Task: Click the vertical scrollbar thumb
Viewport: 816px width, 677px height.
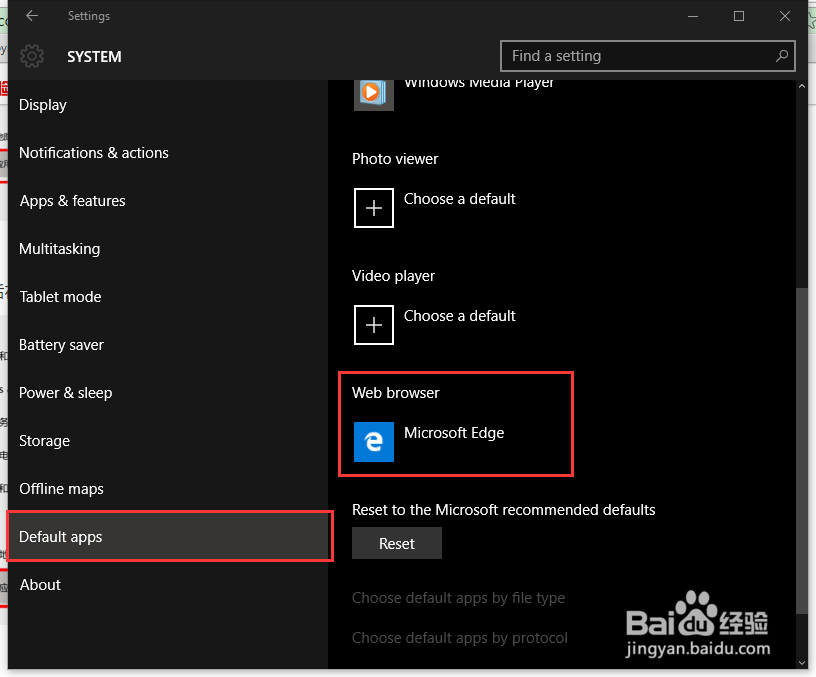Action: (x=801, y=451)
